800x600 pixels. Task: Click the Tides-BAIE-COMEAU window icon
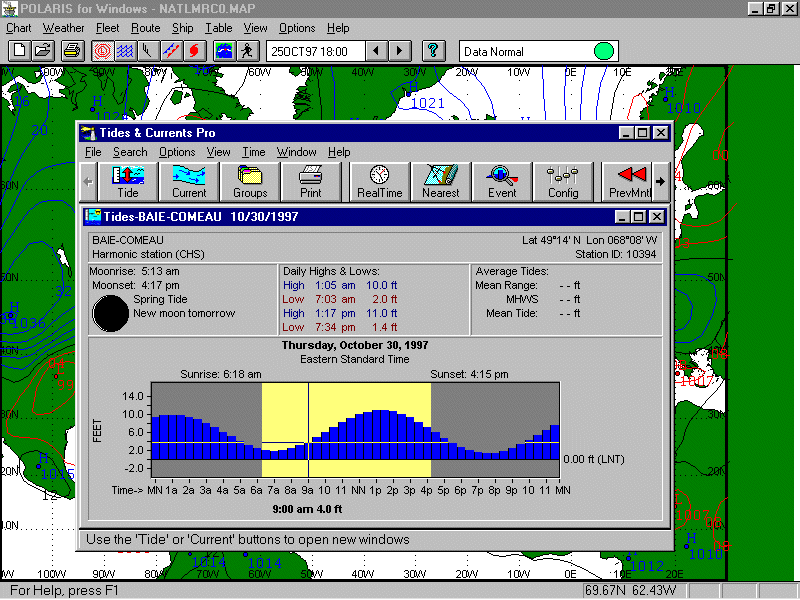[92, 216]
